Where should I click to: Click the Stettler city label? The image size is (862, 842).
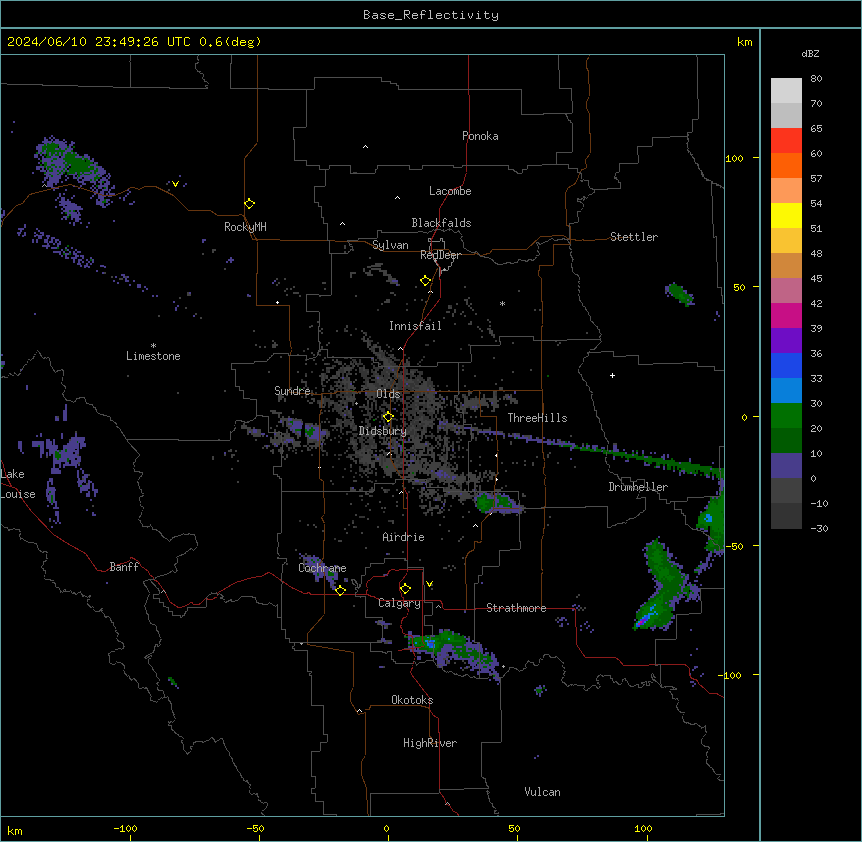[x=634, y=237]
